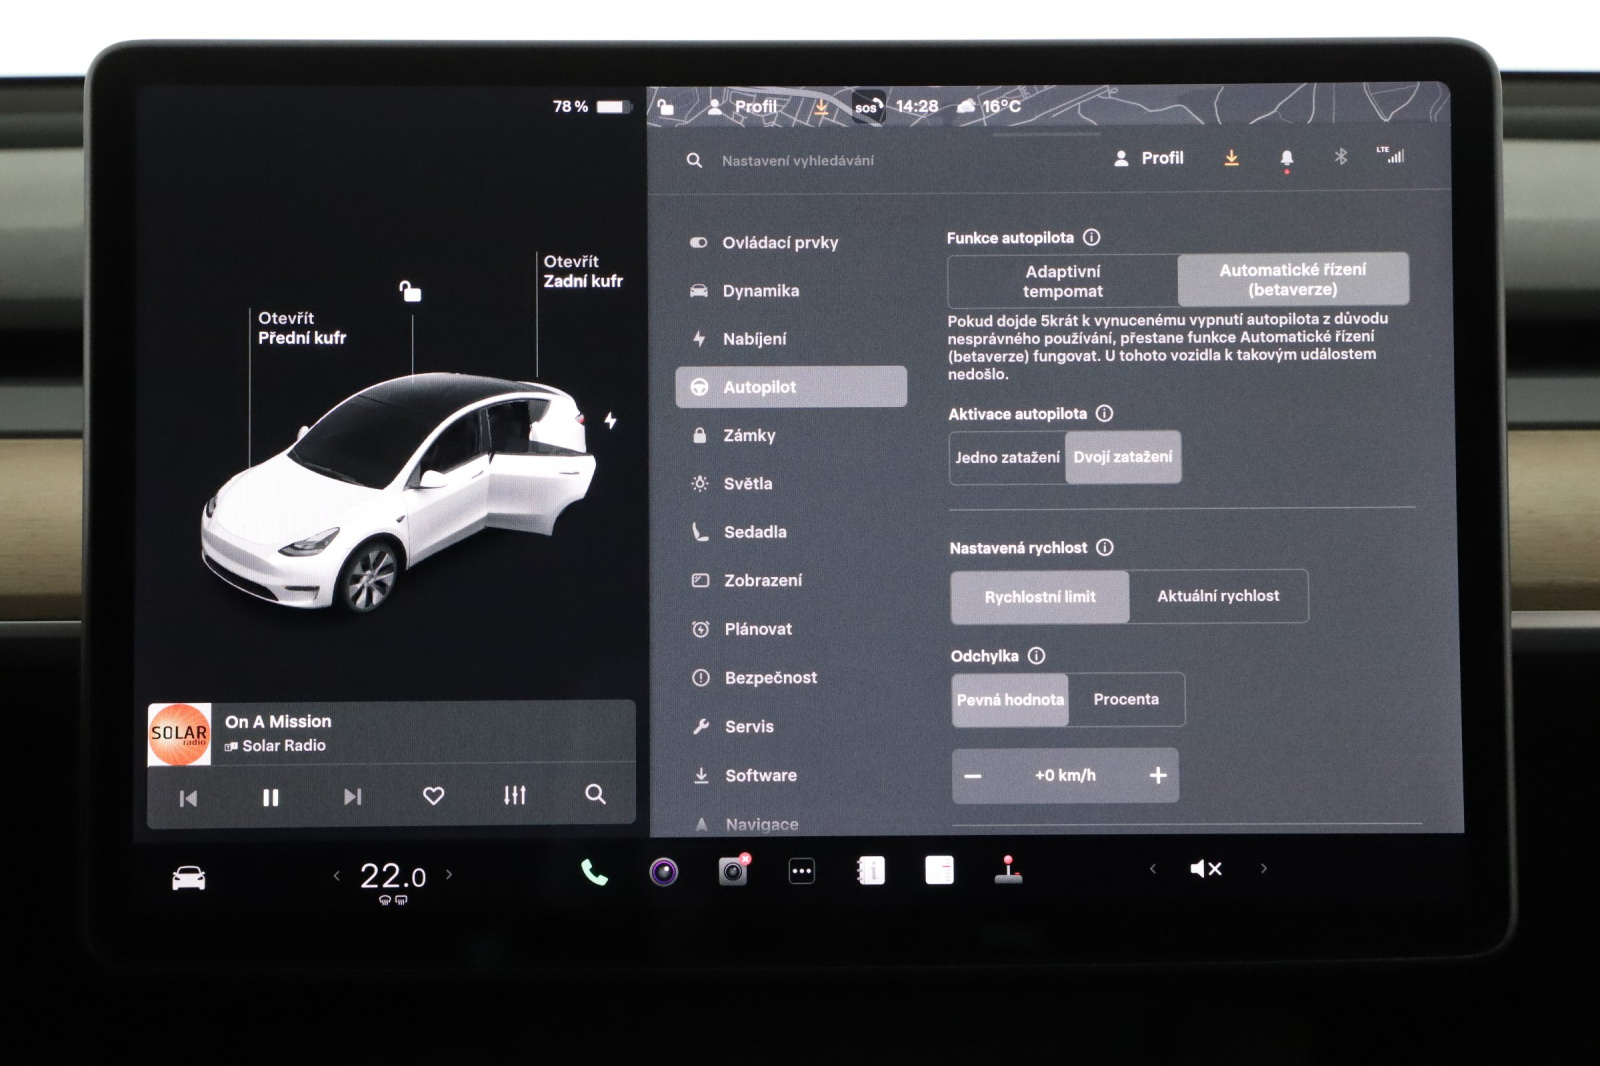Click the Nastavení vyhledávání search field
The height and width of the screenshot is (1066, 1600).
[x=797, y=160]
